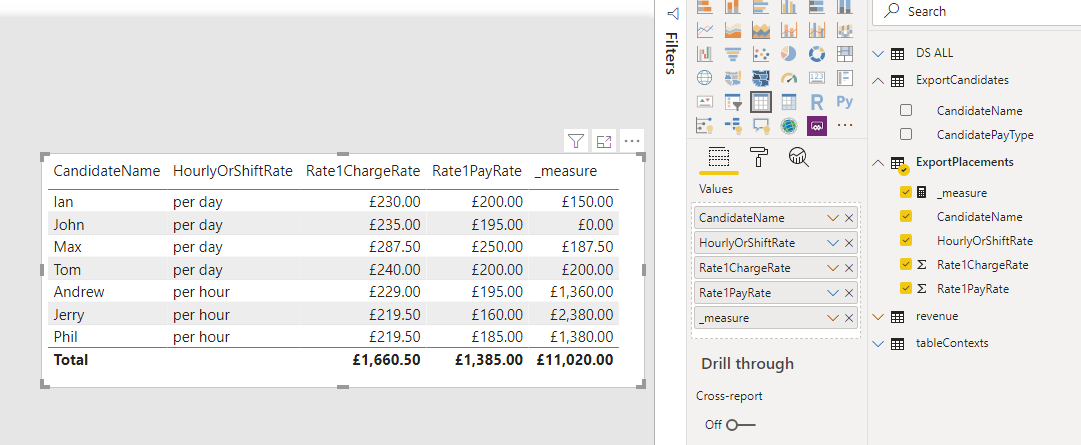Switch to the Format paint-roller tab
1081x445 pixels.
point(759,157)
